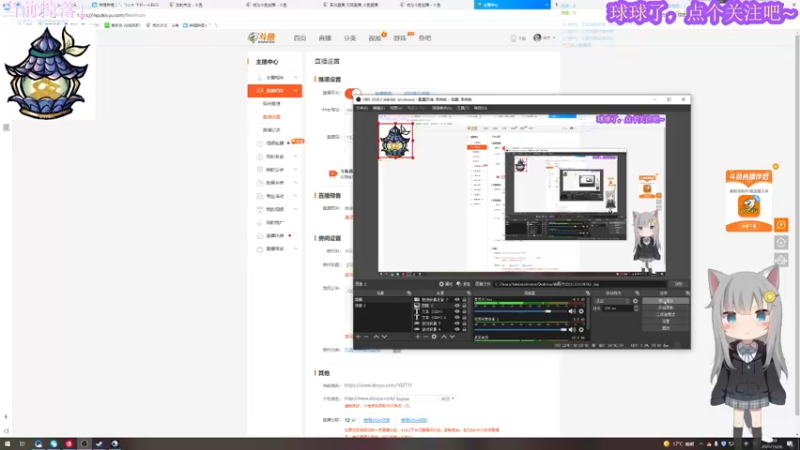Mute the second audio mixer channel speaker icon
Image resolution: width=800 pixels, height=450 pixels.
pyautogui.click(x=572, y=330)
